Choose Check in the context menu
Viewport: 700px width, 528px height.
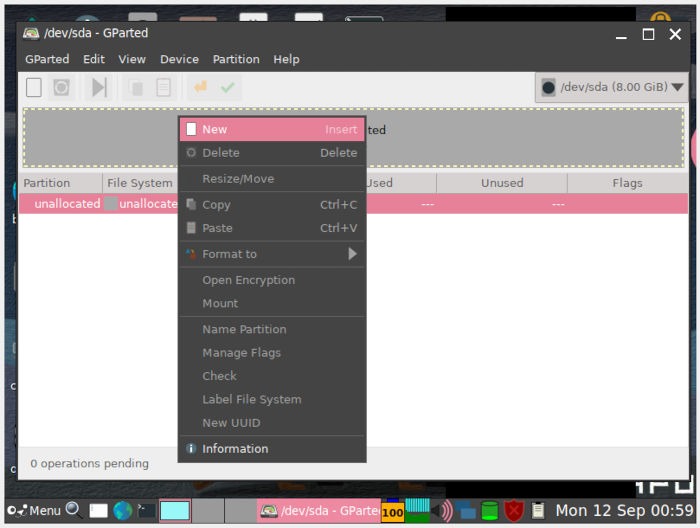pos(272,376)
